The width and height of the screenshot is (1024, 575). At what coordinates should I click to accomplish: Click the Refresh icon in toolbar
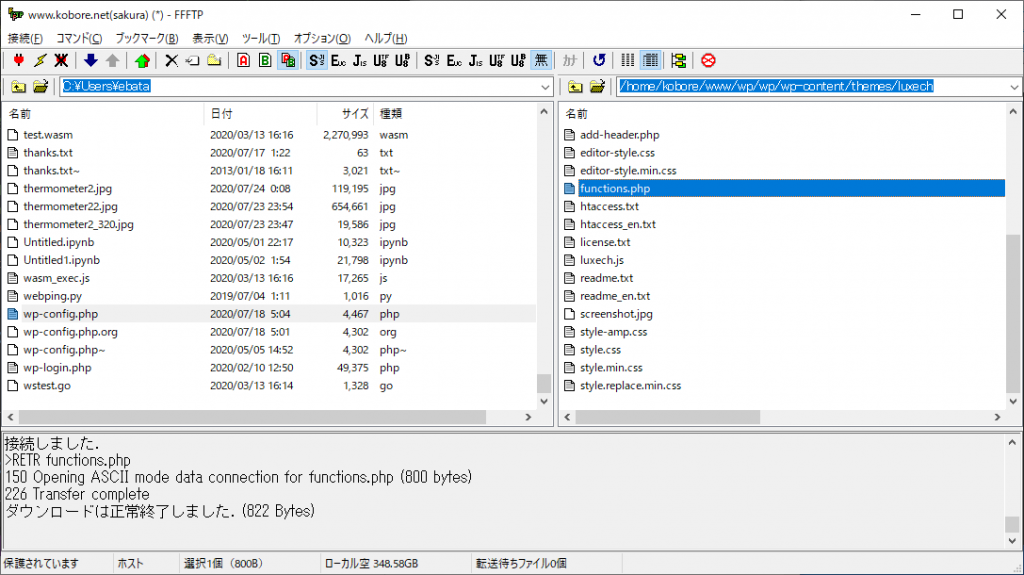click(x=599, y=61)
